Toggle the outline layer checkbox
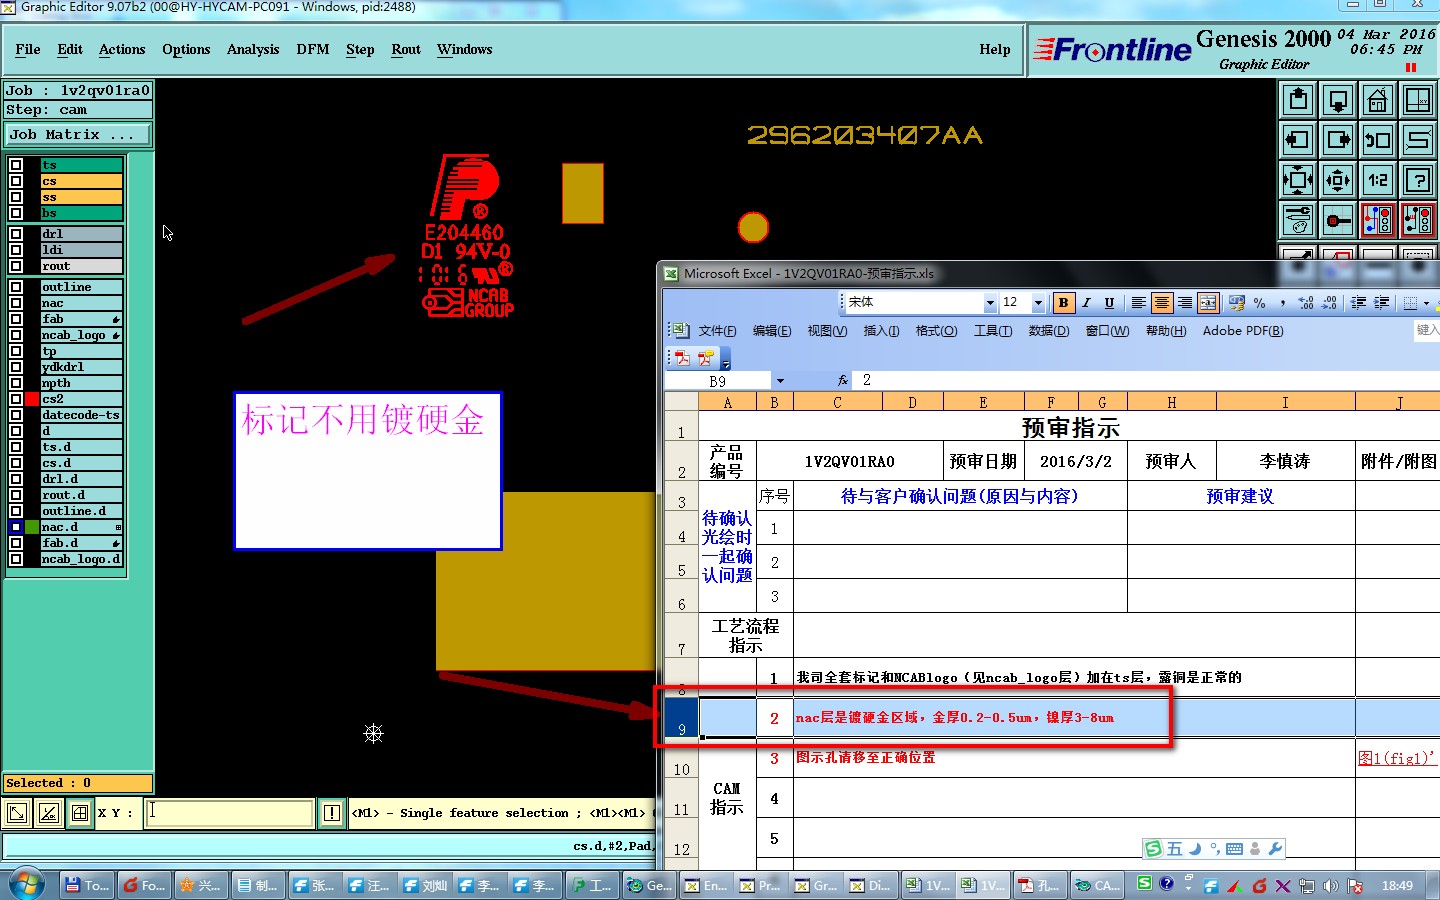Viewport: 1440px width, 900px height. point(16,287)
